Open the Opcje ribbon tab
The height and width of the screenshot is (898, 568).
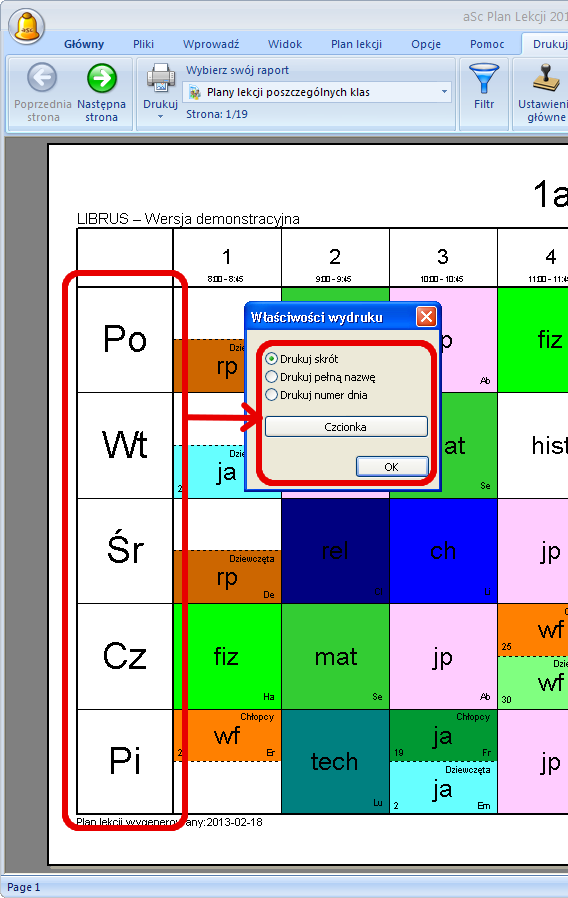tap(426, 44)
